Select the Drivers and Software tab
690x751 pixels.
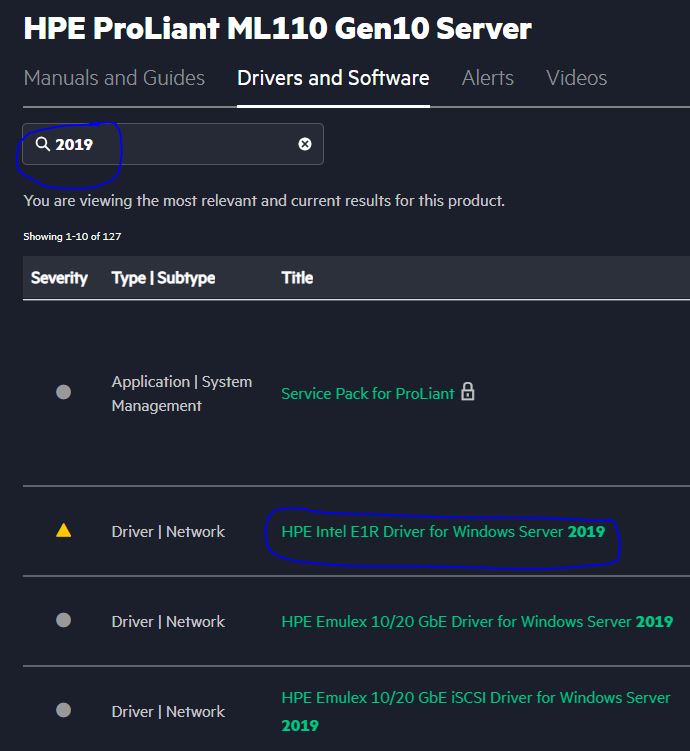(x=333, y=78)
